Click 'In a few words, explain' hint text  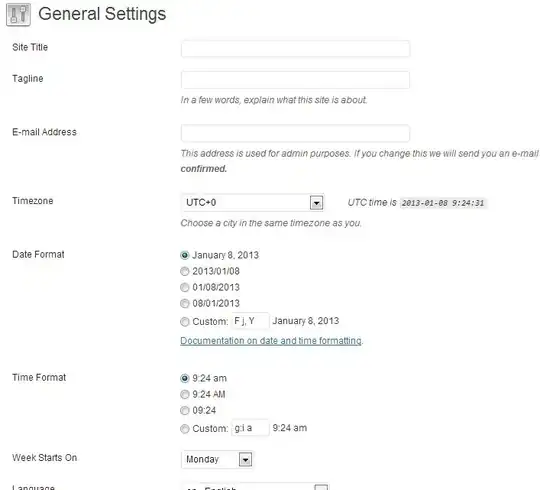click(274, 100)
